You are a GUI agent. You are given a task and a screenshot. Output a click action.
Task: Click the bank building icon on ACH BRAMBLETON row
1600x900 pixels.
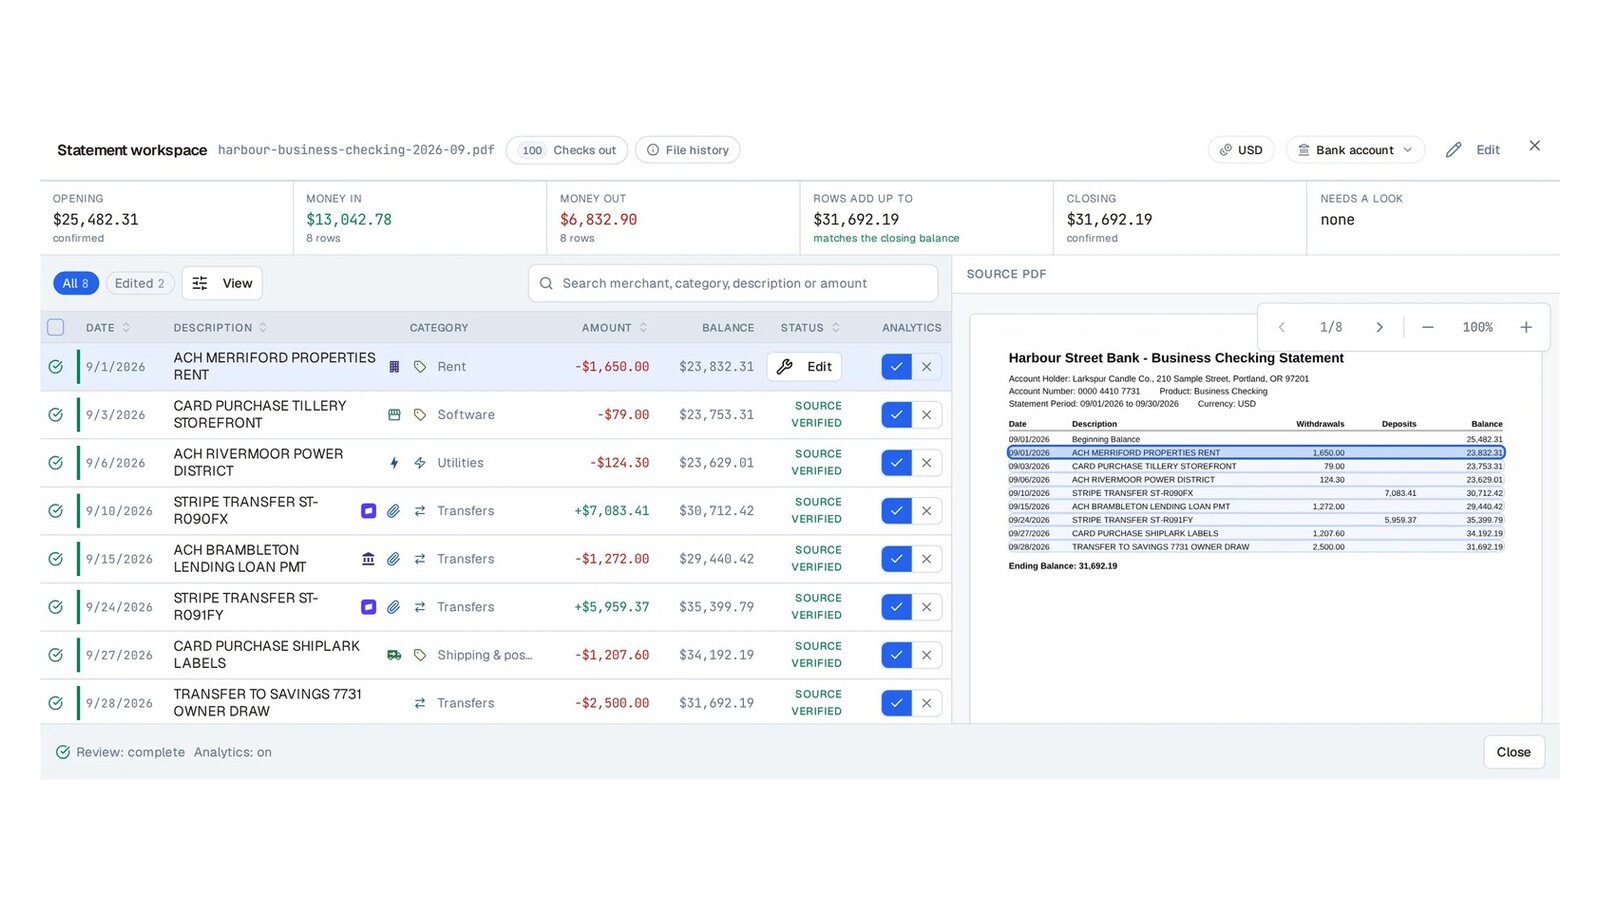(368, 559)
